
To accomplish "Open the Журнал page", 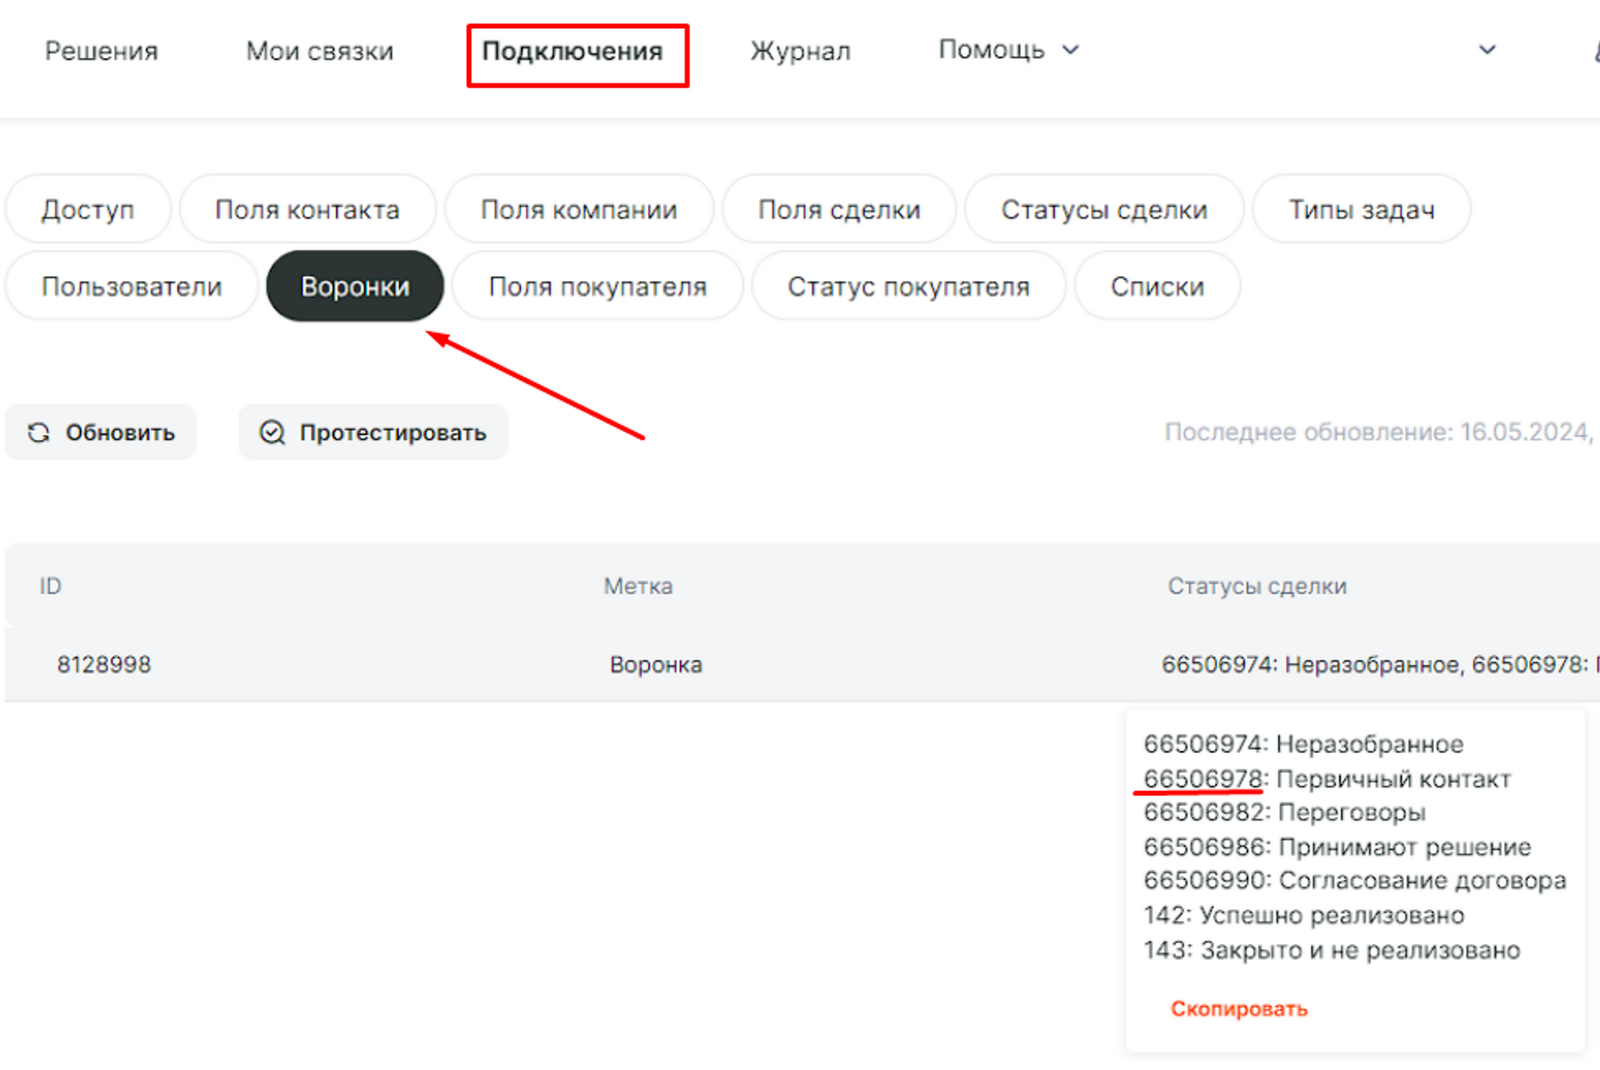I will (800, 51).
